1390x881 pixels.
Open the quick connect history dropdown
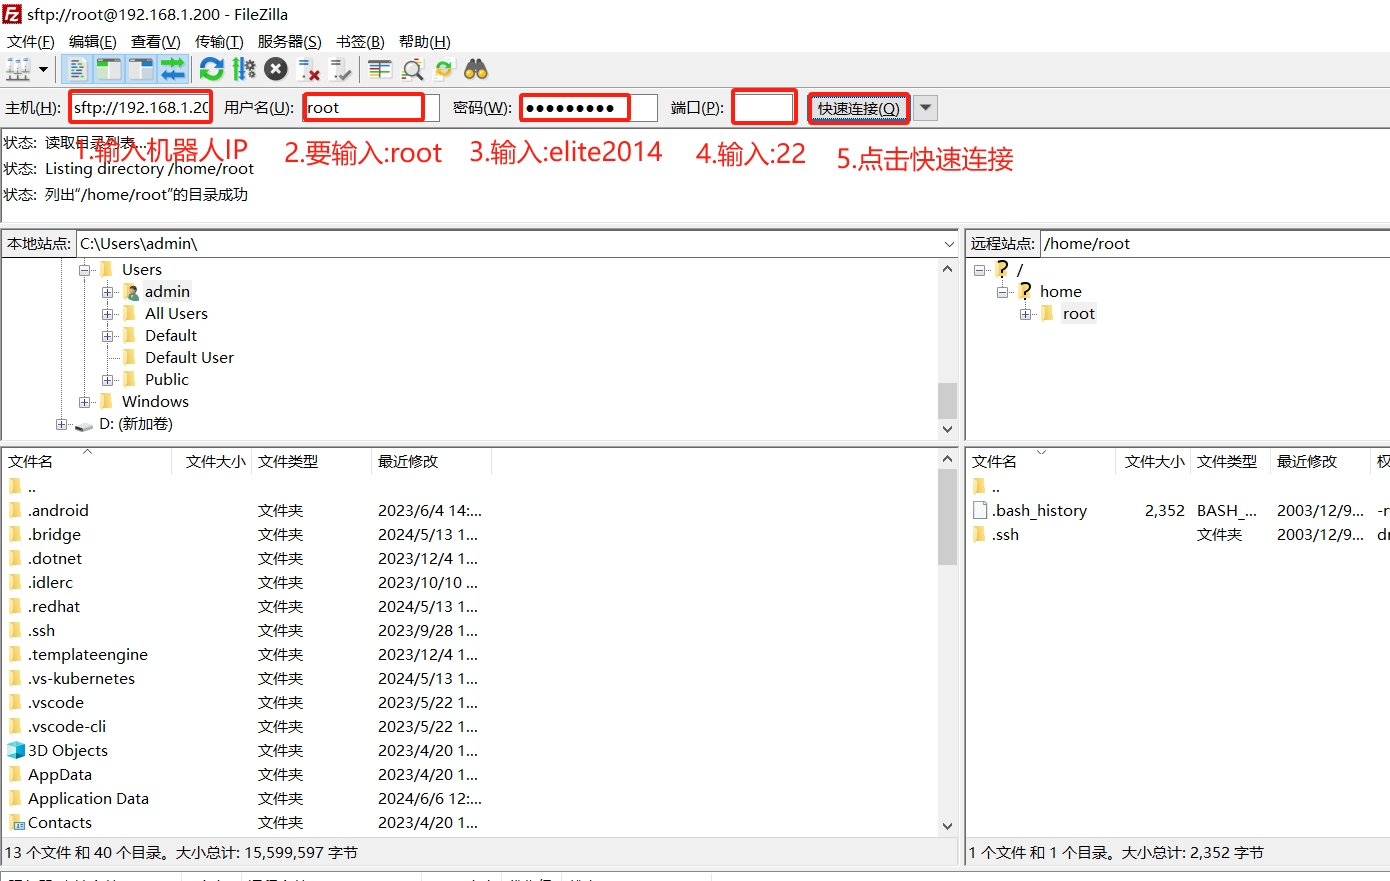click(926, 108)
